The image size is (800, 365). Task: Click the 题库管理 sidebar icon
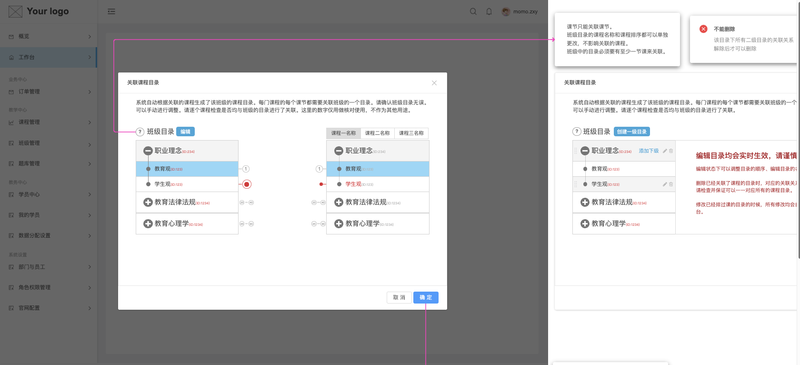[11, 163]
